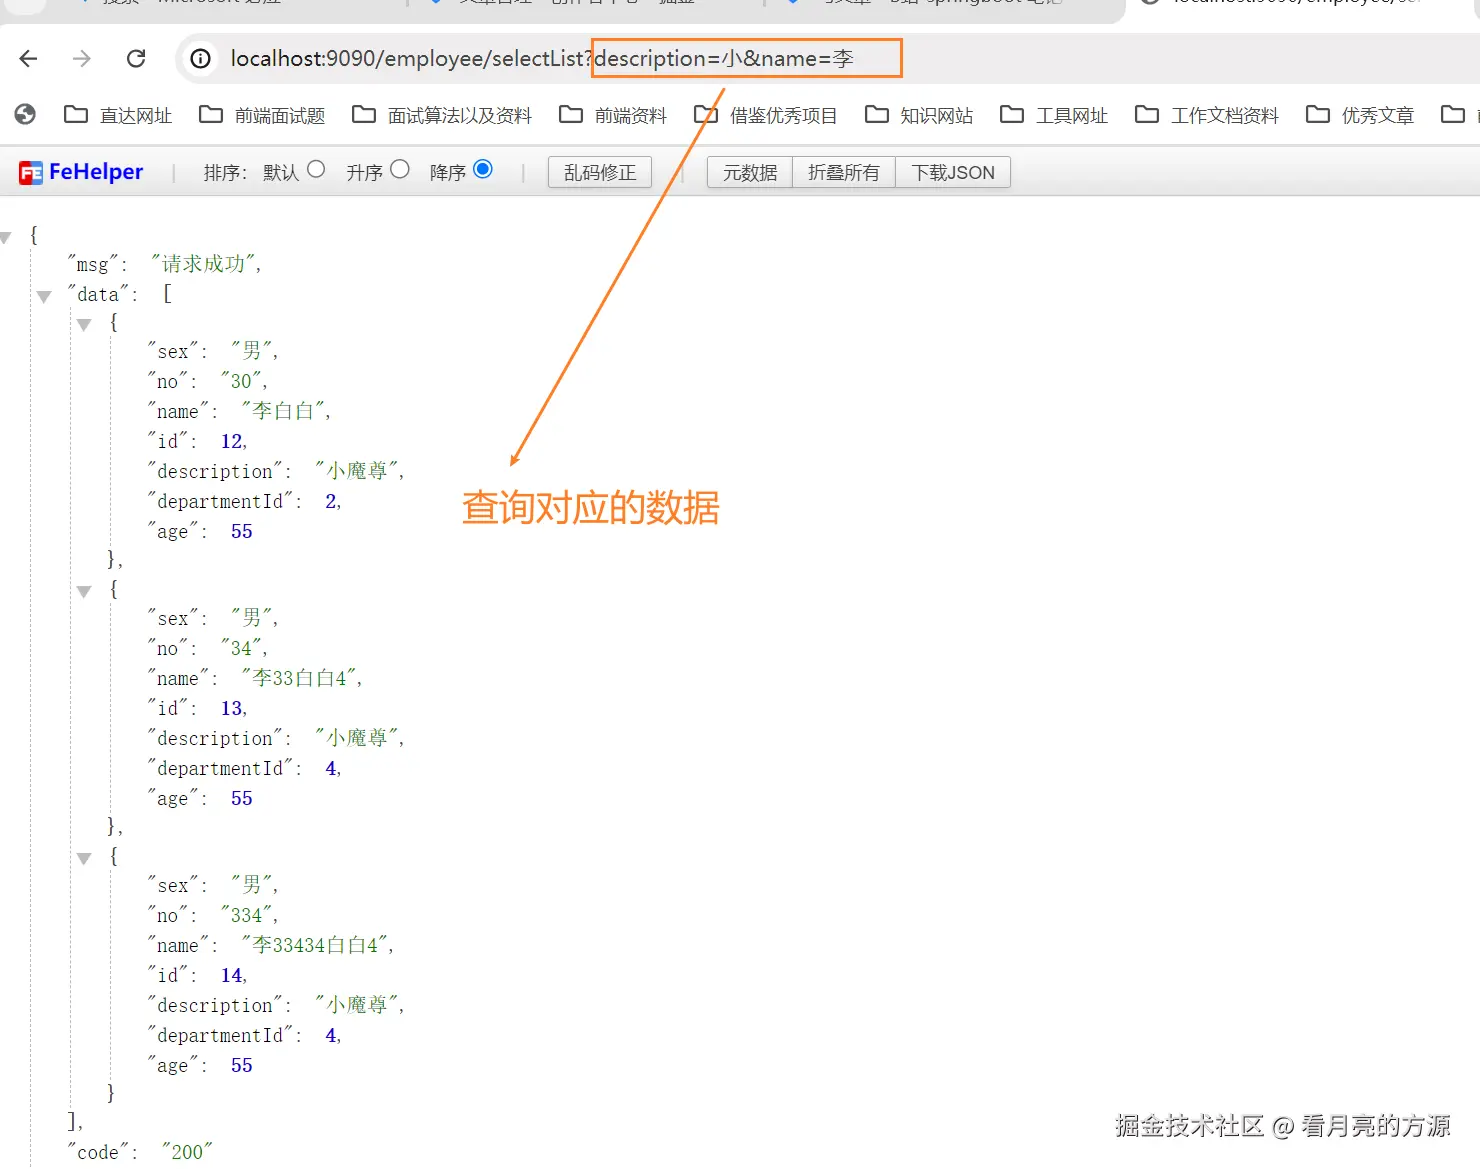The width and height of the screenshot is (1480, 1169).
Task: Click the globe icon in bookmarks bar
Action: coord(25,114)
